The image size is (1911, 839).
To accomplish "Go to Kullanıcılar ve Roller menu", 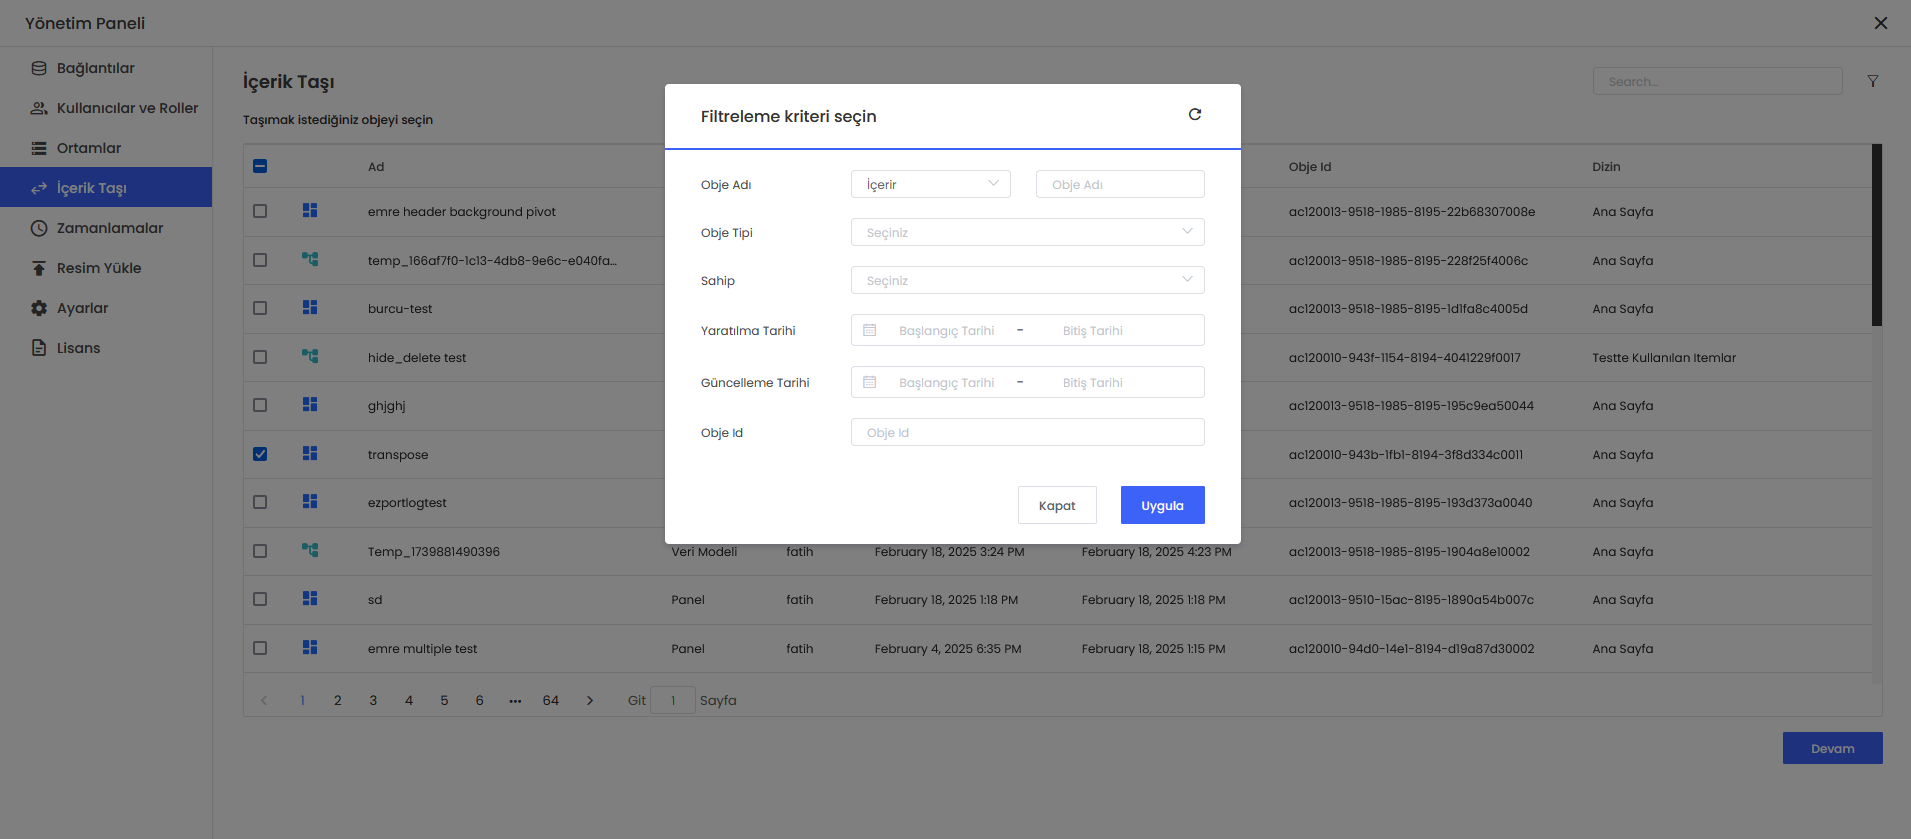I will [x=126, y=108].
